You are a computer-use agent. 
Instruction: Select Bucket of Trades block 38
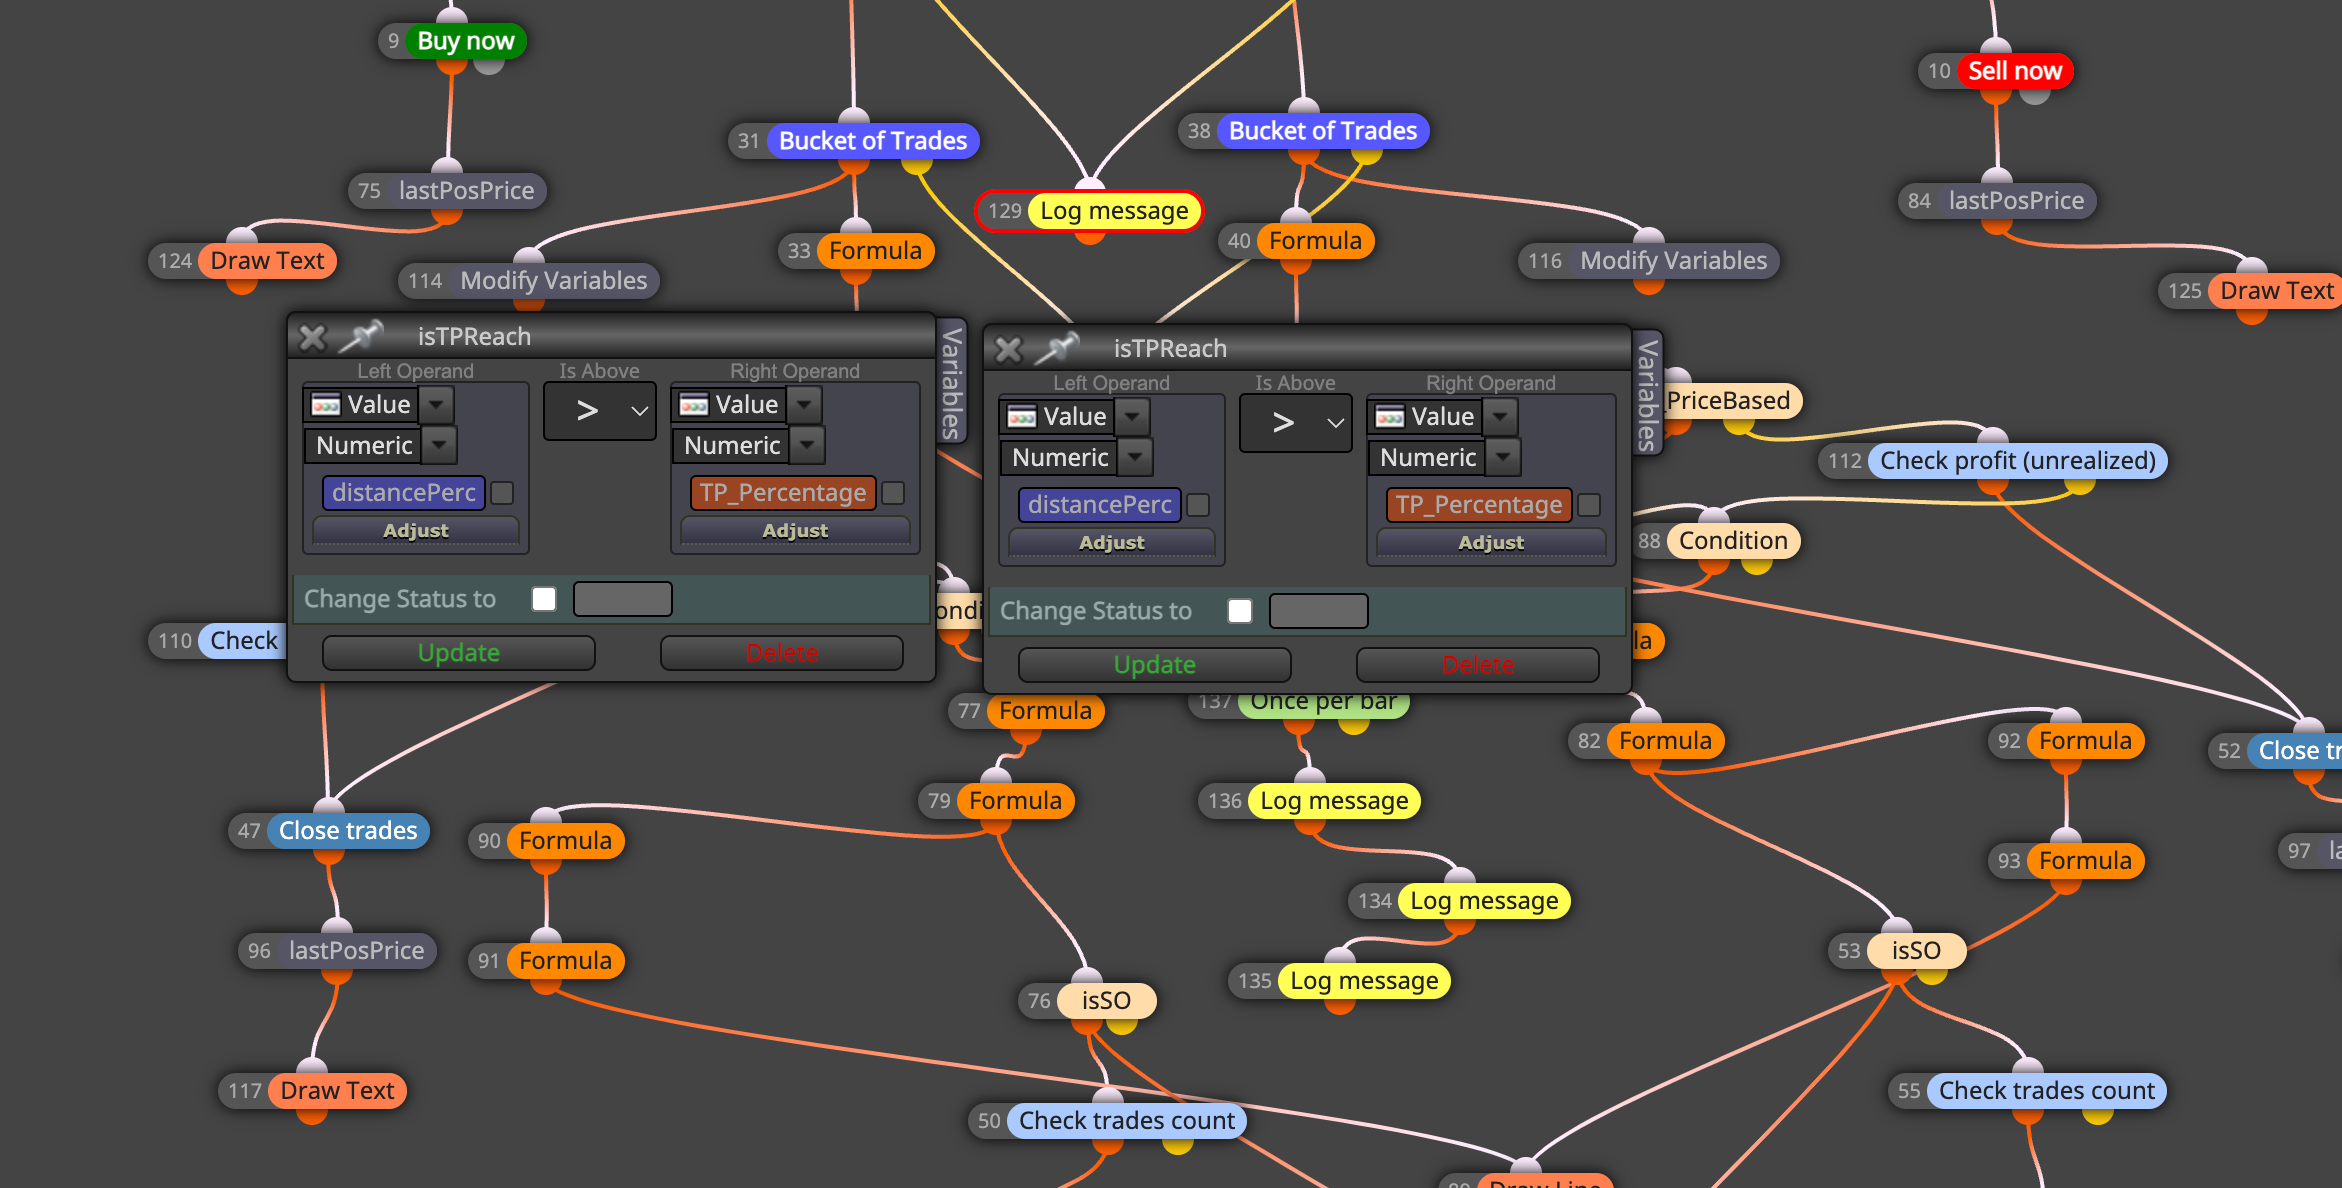pos(1323,131)
